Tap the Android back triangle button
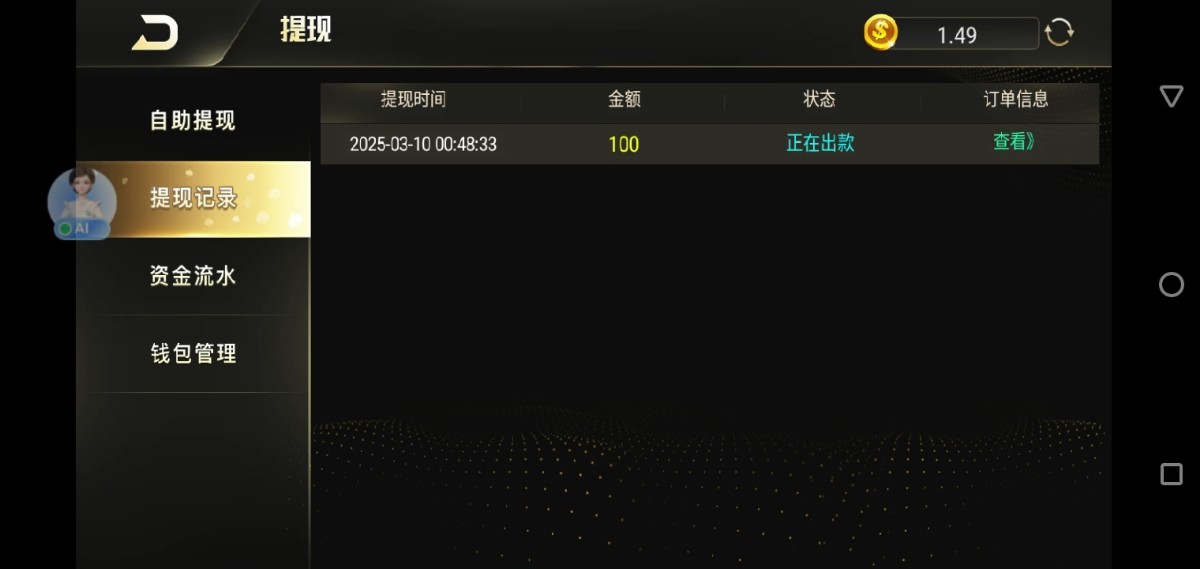 click(1171, 96)
